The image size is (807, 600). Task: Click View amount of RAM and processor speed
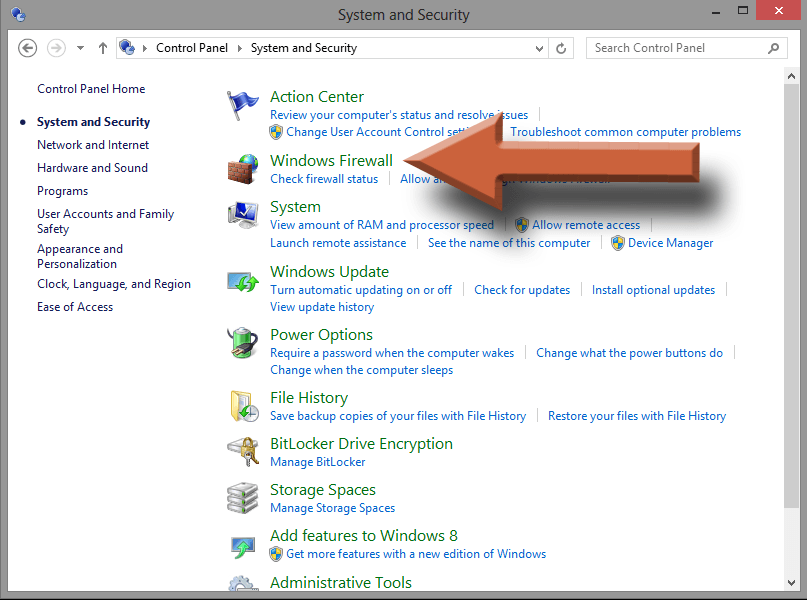click(381, 225)
